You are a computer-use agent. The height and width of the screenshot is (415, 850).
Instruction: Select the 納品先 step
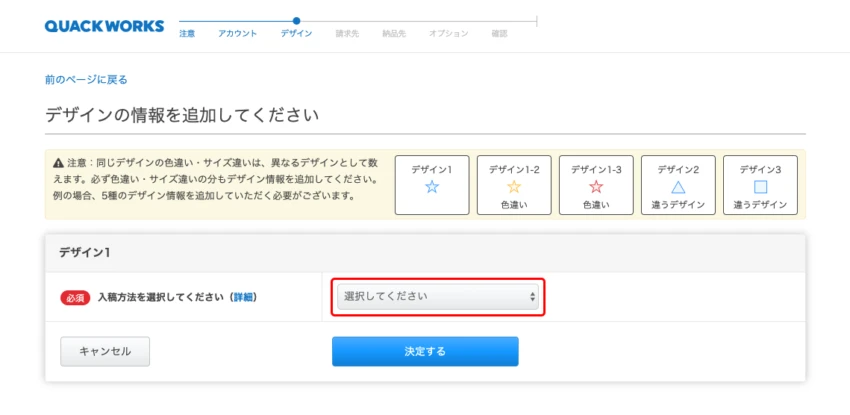(394, 34)
